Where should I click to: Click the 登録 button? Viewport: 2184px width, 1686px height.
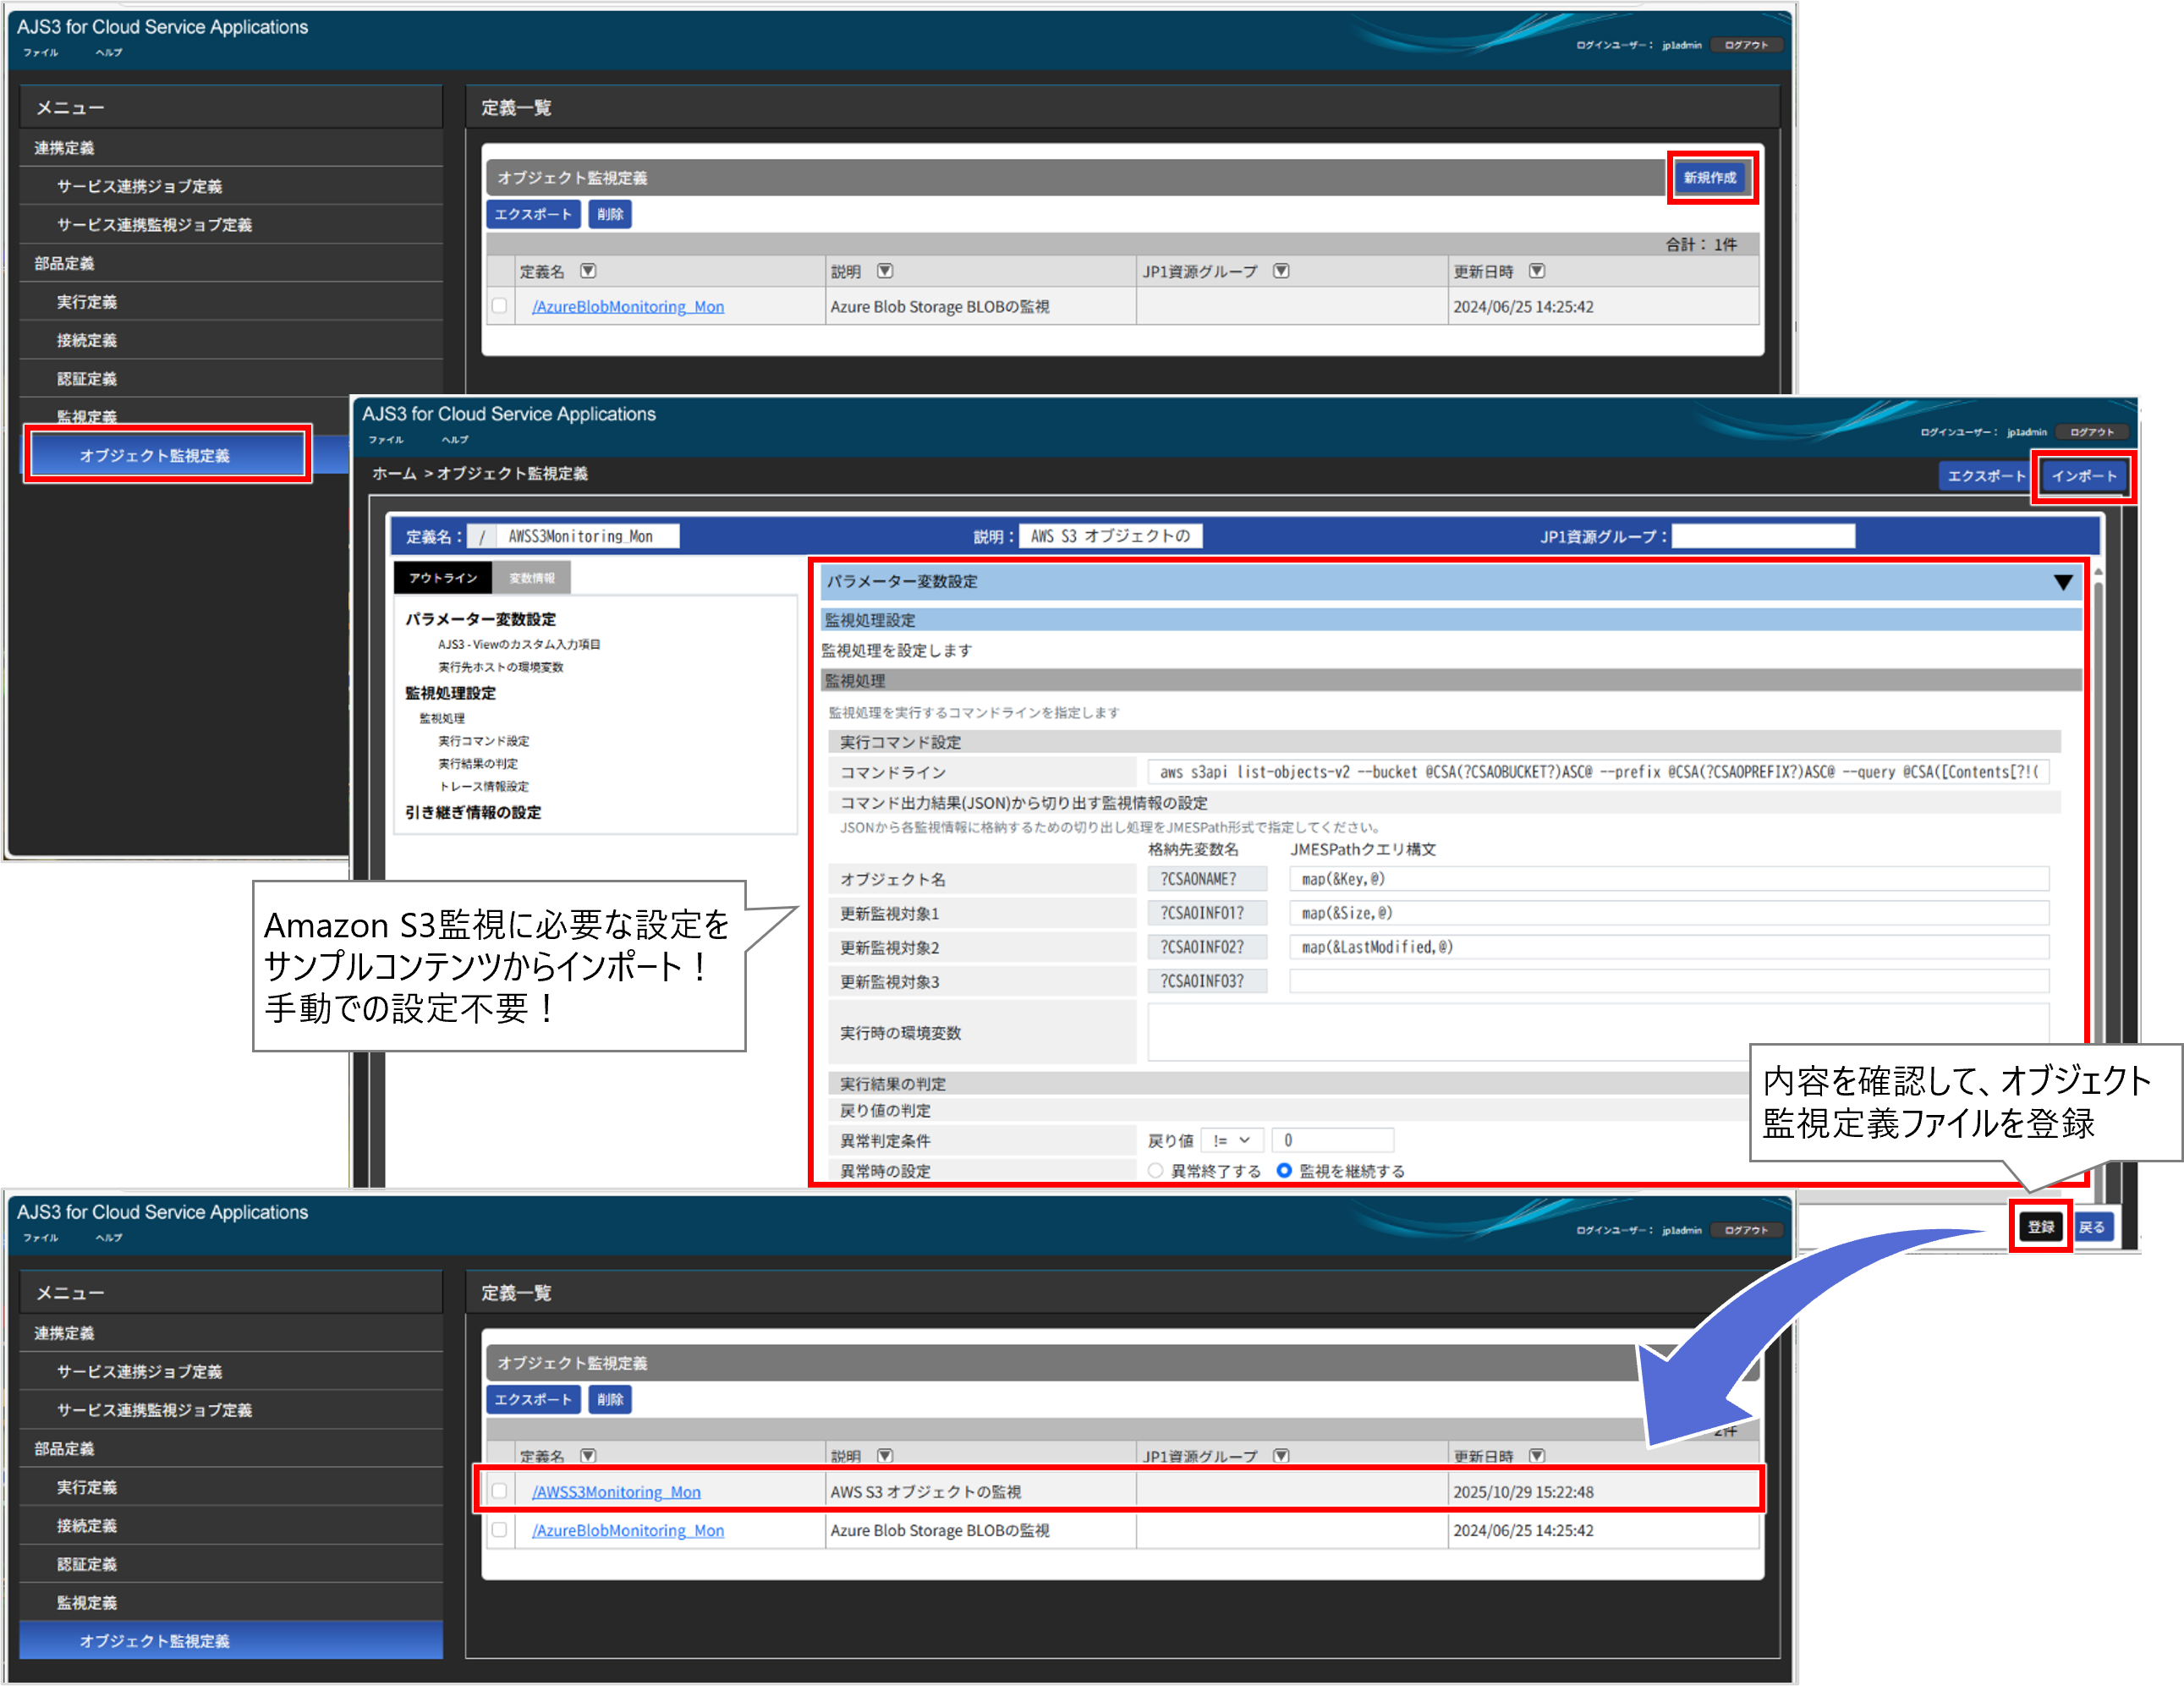pos(2040,1227)
